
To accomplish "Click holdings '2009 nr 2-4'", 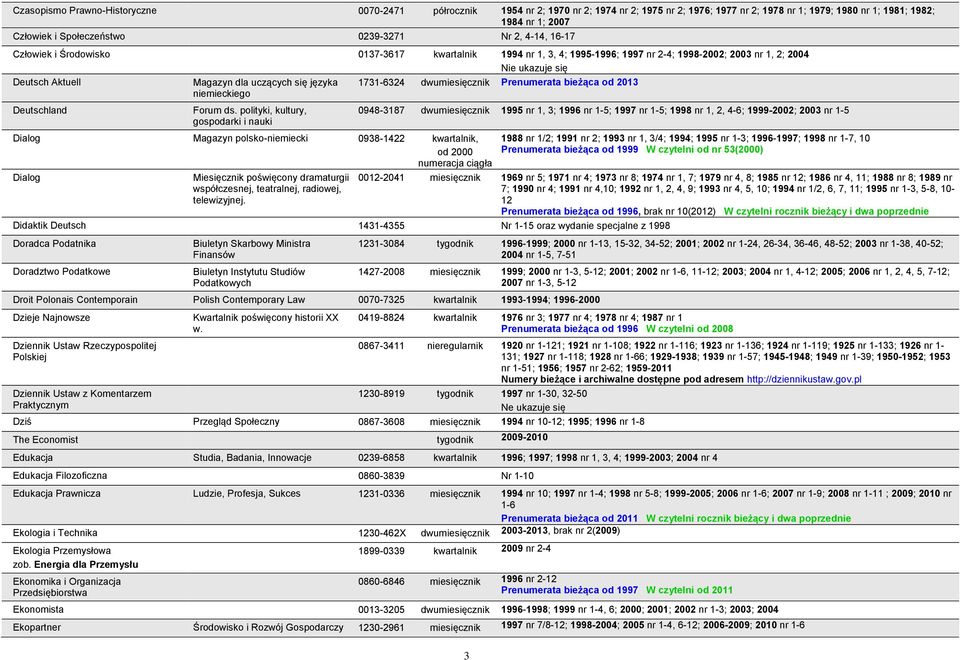I will click(x=526, y=549).
